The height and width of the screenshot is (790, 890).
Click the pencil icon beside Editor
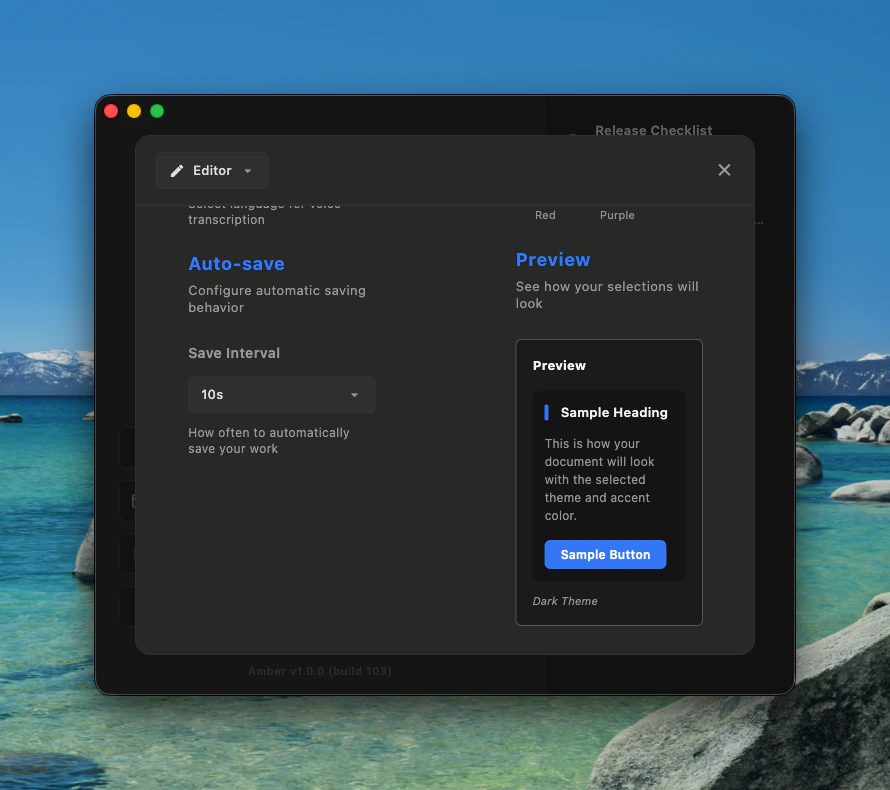(178, 170)
